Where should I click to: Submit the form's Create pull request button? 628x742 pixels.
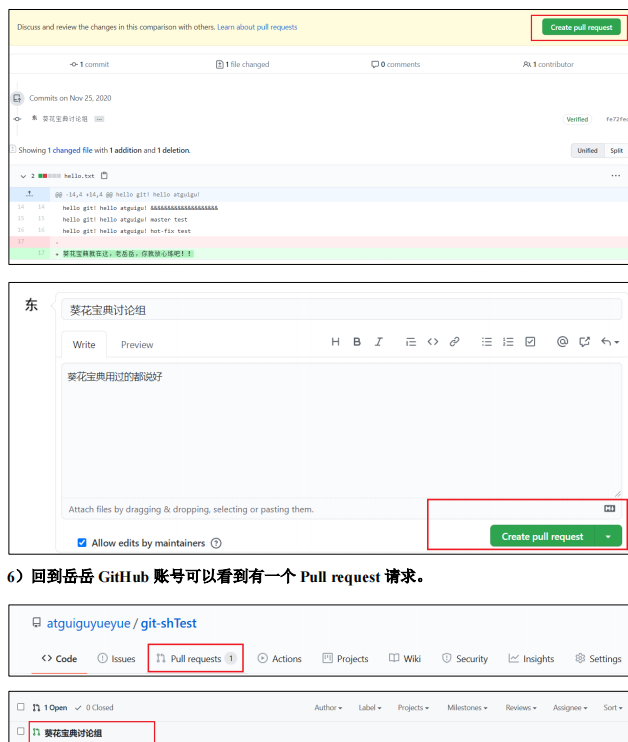(542, 536)
